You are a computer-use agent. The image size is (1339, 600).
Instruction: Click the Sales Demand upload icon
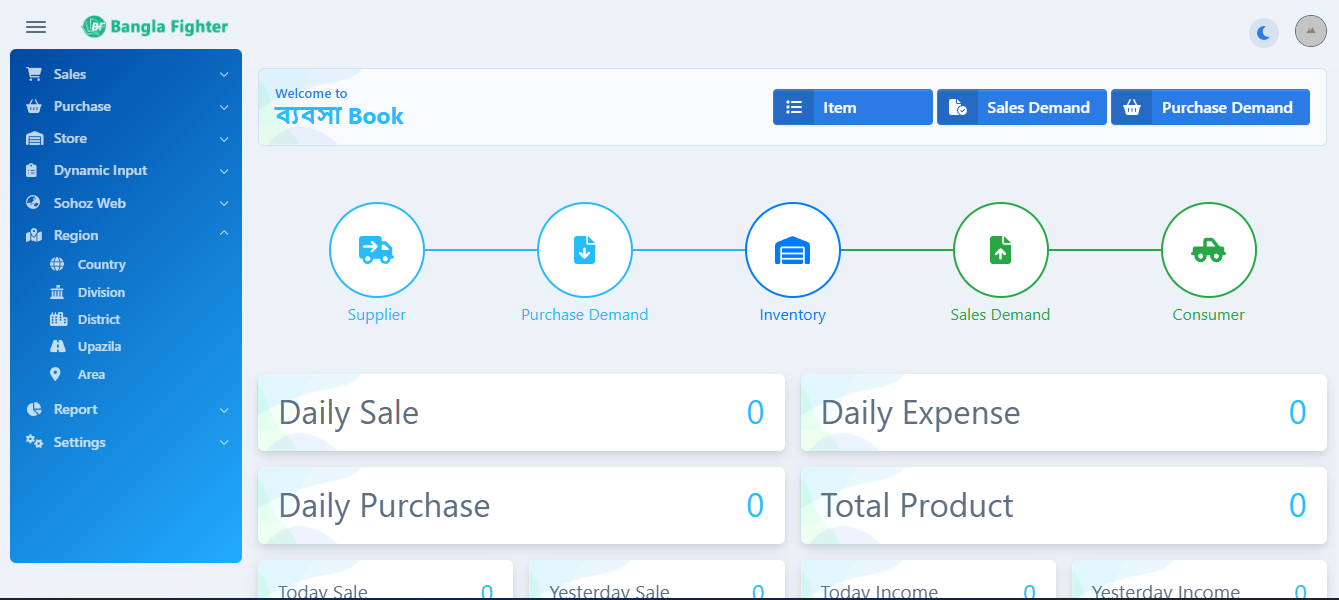point(1000,250)
